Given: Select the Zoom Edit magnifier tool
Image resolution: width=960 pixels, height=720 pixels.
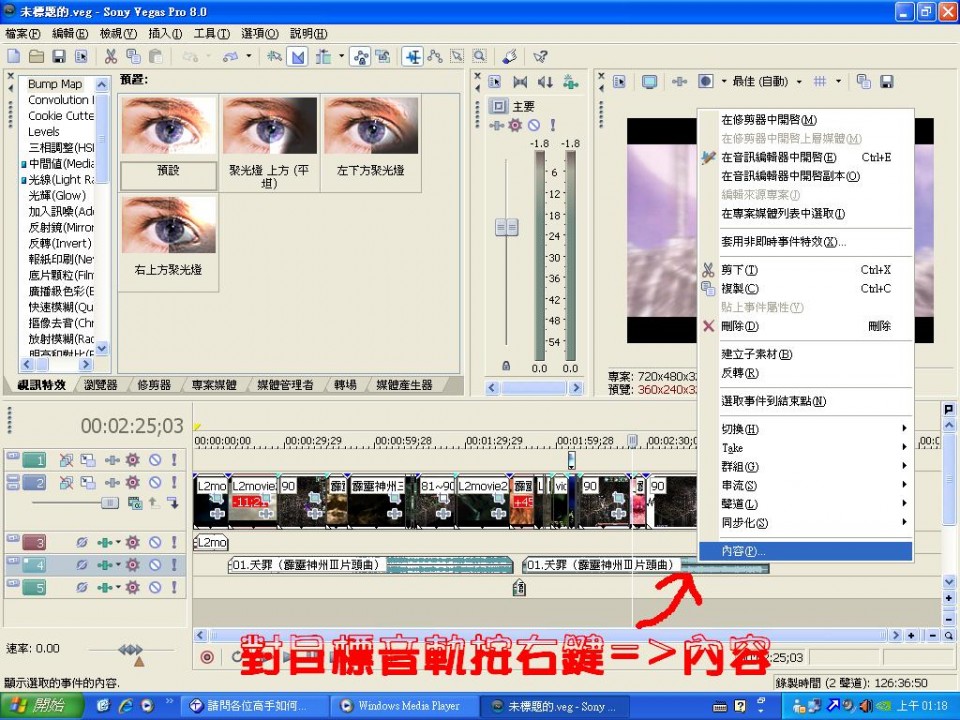Looking at the screenshot, I should (480, 57).
